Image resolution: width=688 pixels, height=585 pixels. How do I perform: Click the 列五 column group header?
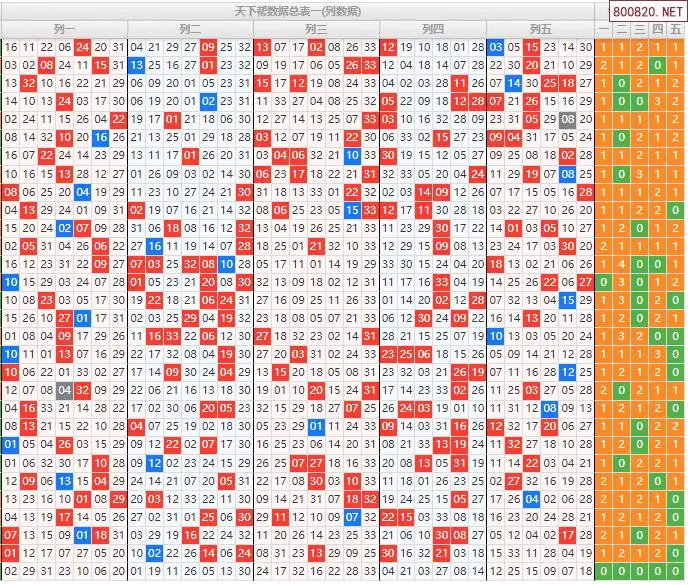540,29
